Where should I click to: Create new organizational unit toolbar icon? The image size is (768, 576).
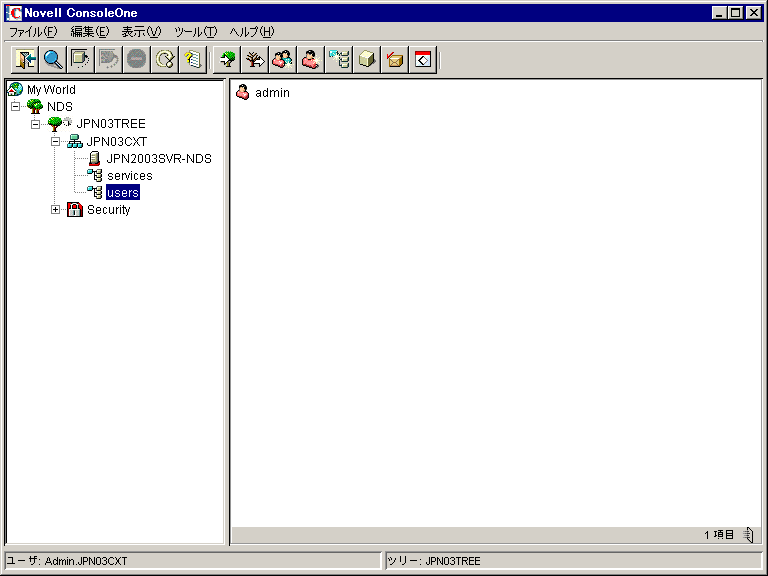[x=339, y=60]
